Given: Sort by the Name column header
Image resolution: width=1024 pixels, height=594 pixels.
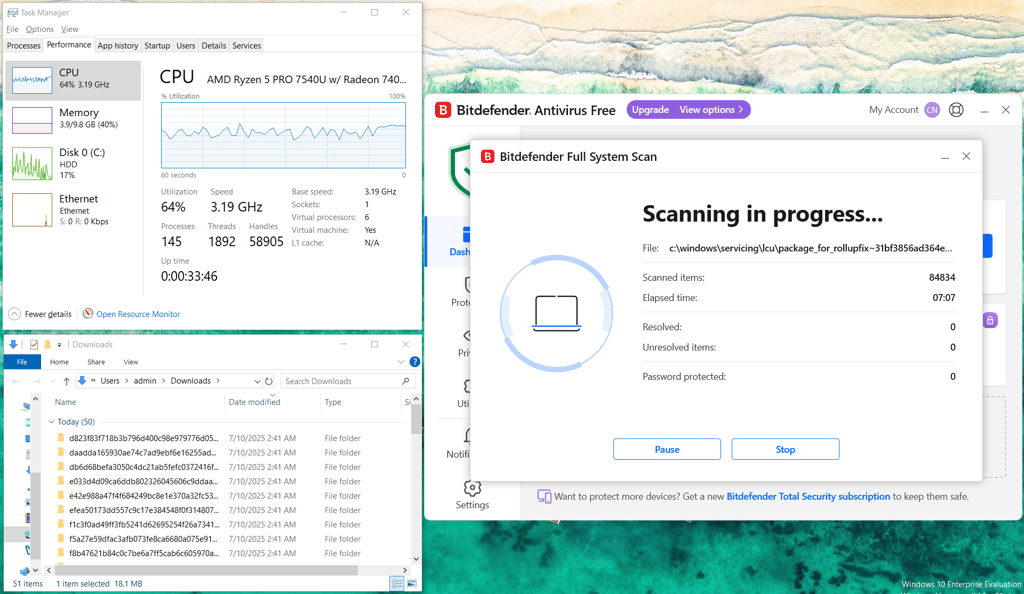Looking at the screenshot, I should [65, 402].
